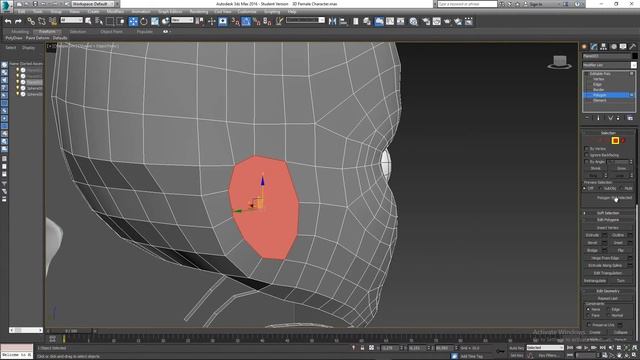Image resolution: width=640 pixels, height=360 pixels.
Task: Open the selection filter dropdown
Action: [71, 20]
